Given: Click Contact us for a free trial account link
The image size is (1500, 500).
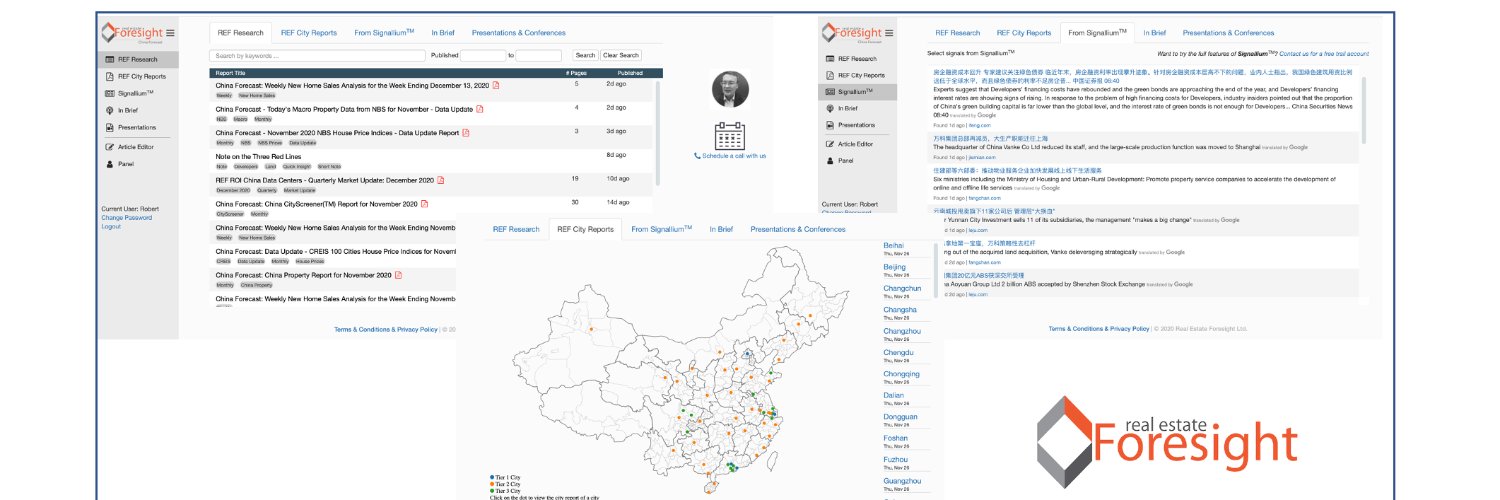Looking at the screenshot, I should (1324, 53).
